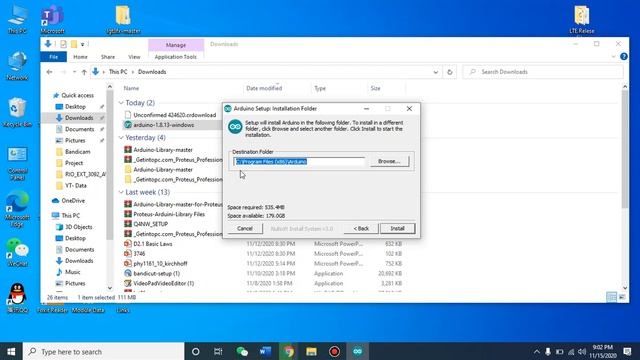Open Control Panel desktop icon
The height and width of the screenshot is (360, 640).
point(17,163)
